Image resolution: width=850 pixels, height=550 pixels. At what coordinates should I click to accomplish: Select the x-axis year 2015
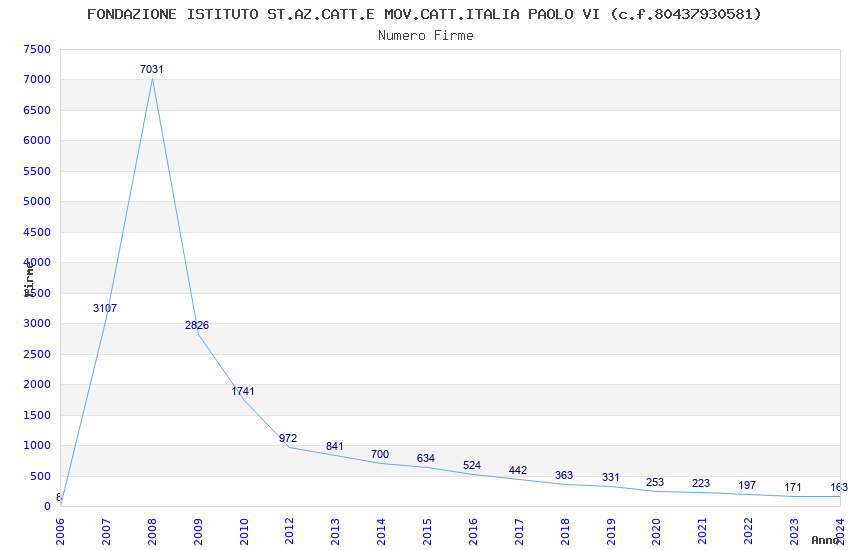[x=427, y=531]
